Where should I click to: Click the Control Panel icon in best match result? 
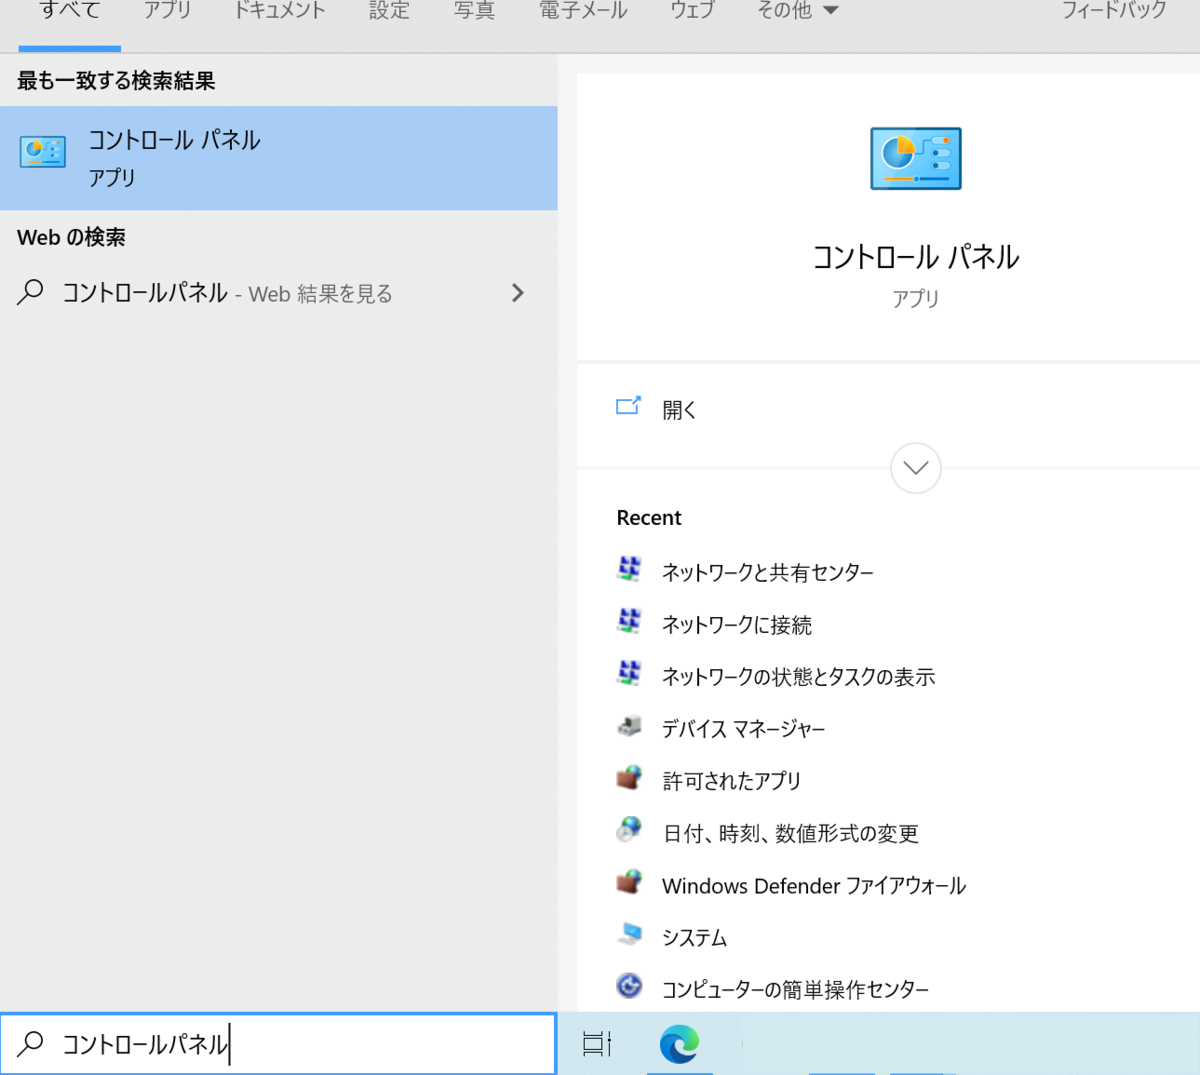coord(43,152)
